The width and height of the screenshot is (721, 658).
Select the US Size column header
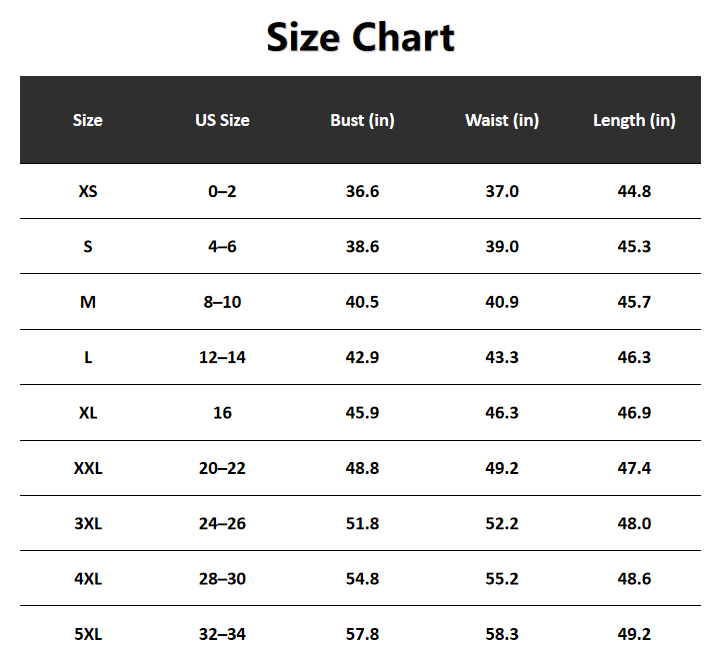click(x=223, y=120)
